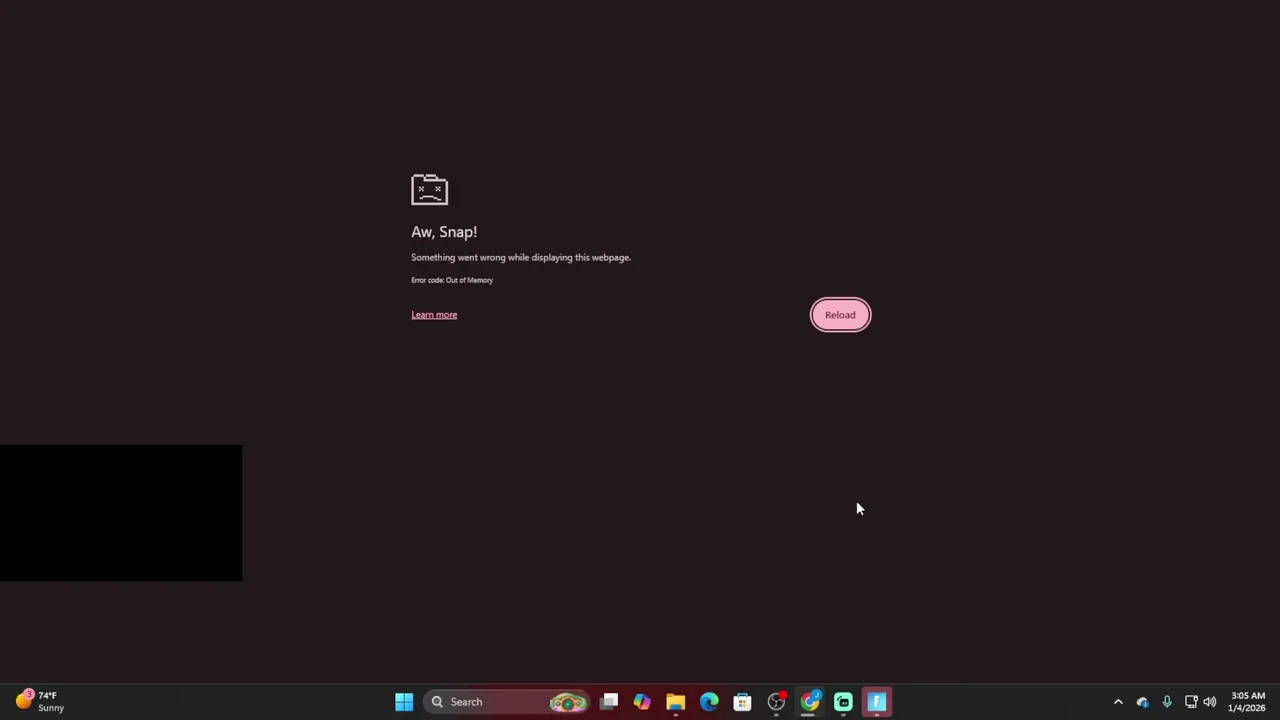Switch to Google Chrome in the taskbar
The width and height of the screenshot is (1280, 720).
(810, 702)
